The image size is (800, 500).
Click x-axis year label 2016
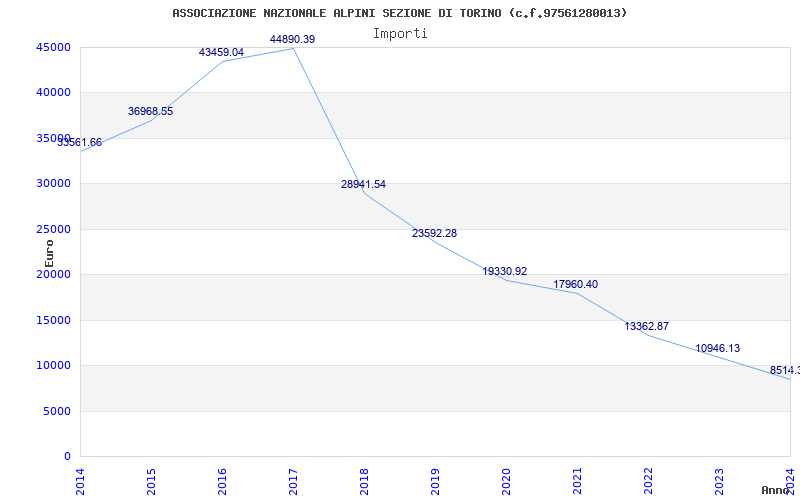(x=222, y=482)
